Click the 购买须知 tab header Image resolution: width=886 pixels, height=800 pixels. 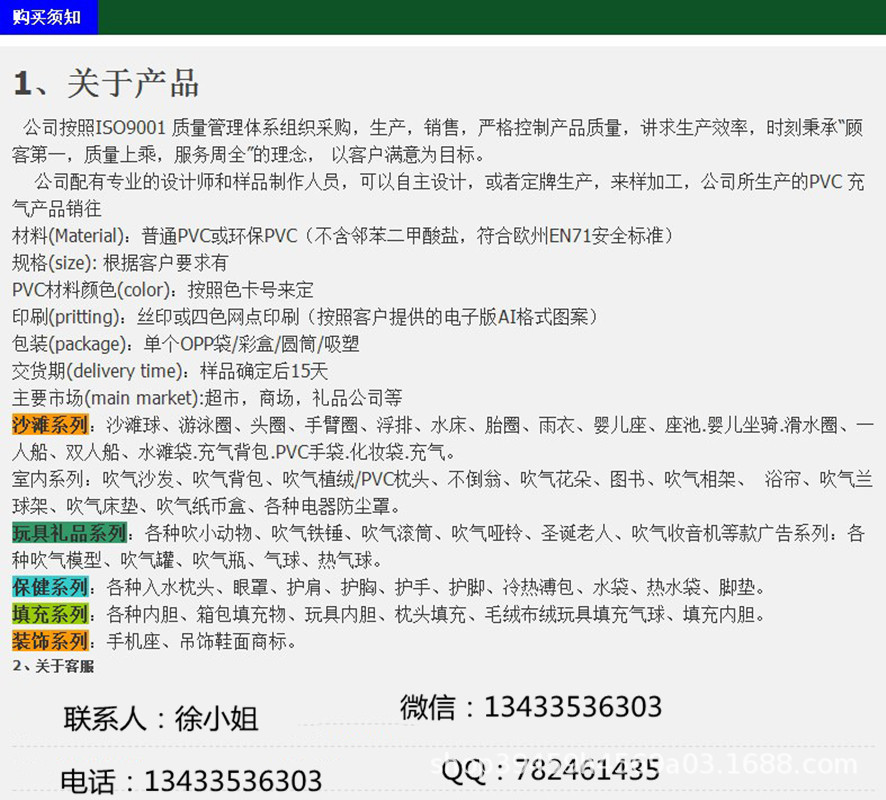[48, 17]
